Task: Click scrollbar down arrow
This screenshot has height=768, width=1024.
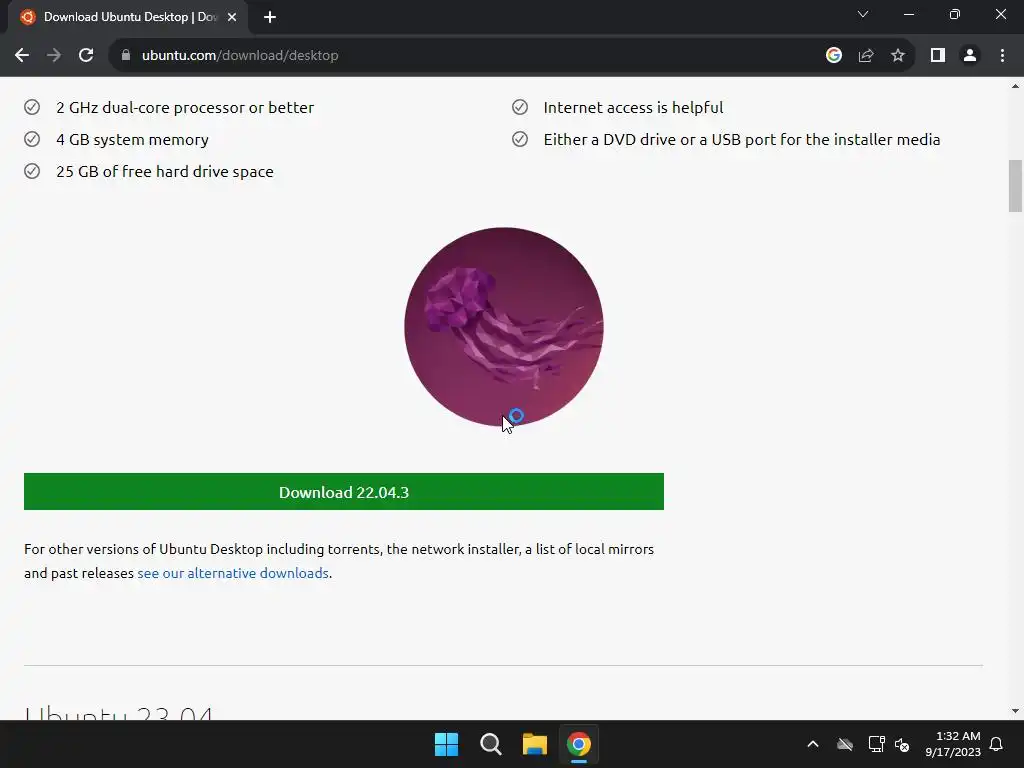Action: point(1015,711)
